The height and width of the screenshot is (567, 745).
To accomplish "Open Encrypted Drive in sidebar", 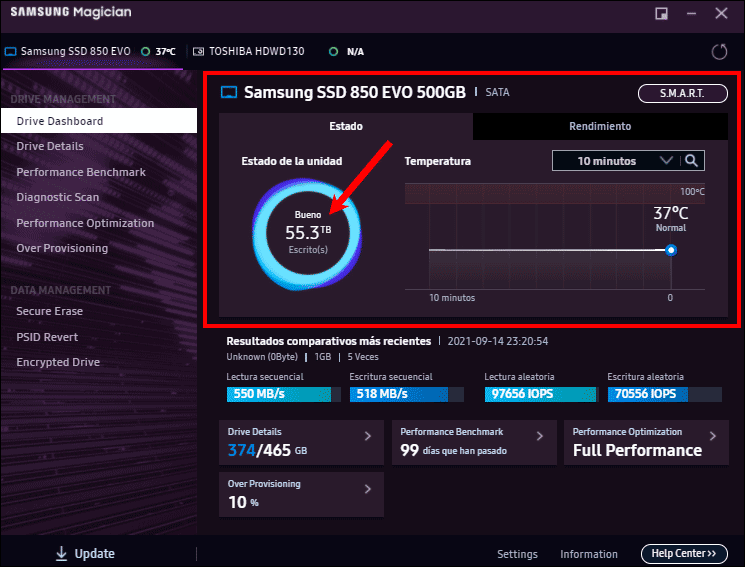I will 58,362.
